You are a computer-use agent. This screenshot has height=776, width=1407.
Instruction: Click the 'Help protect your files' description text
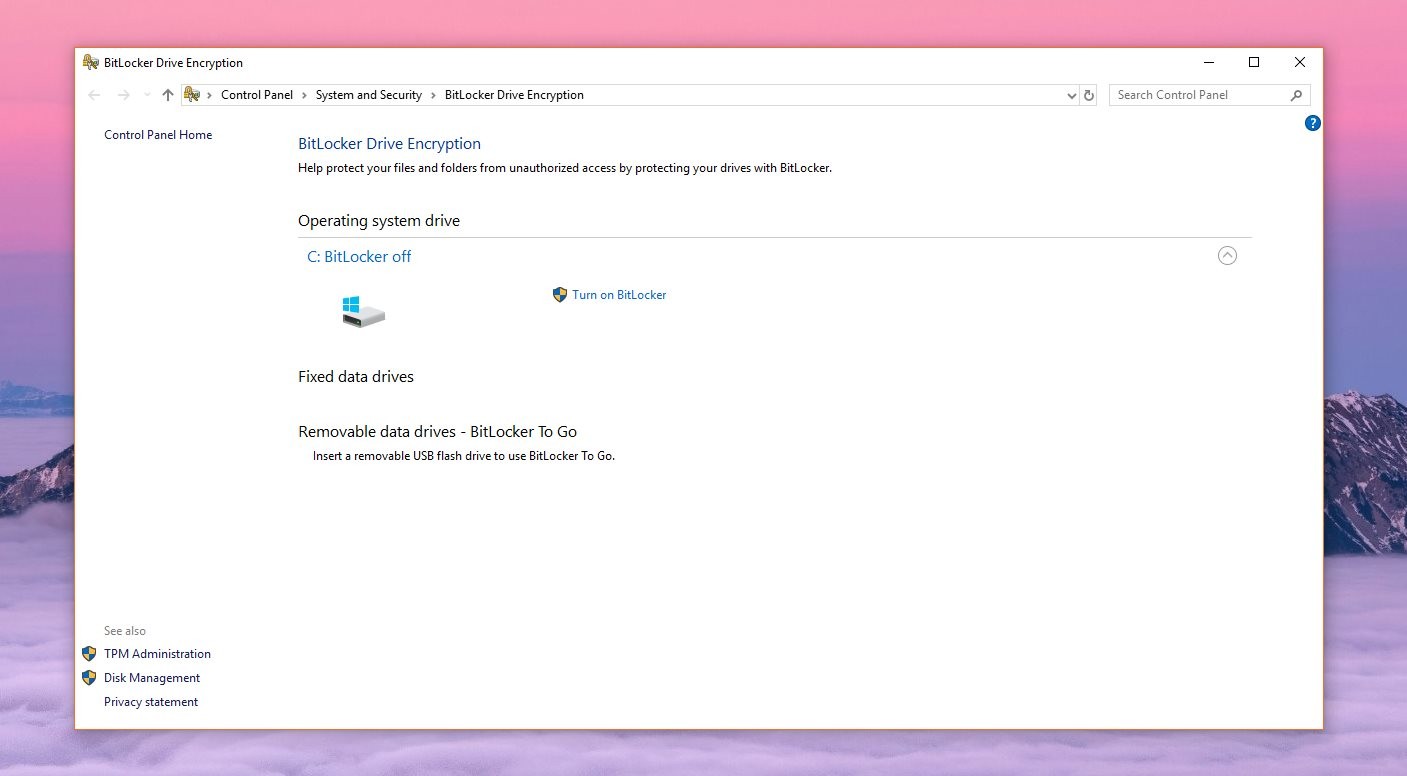coord(565,168)
